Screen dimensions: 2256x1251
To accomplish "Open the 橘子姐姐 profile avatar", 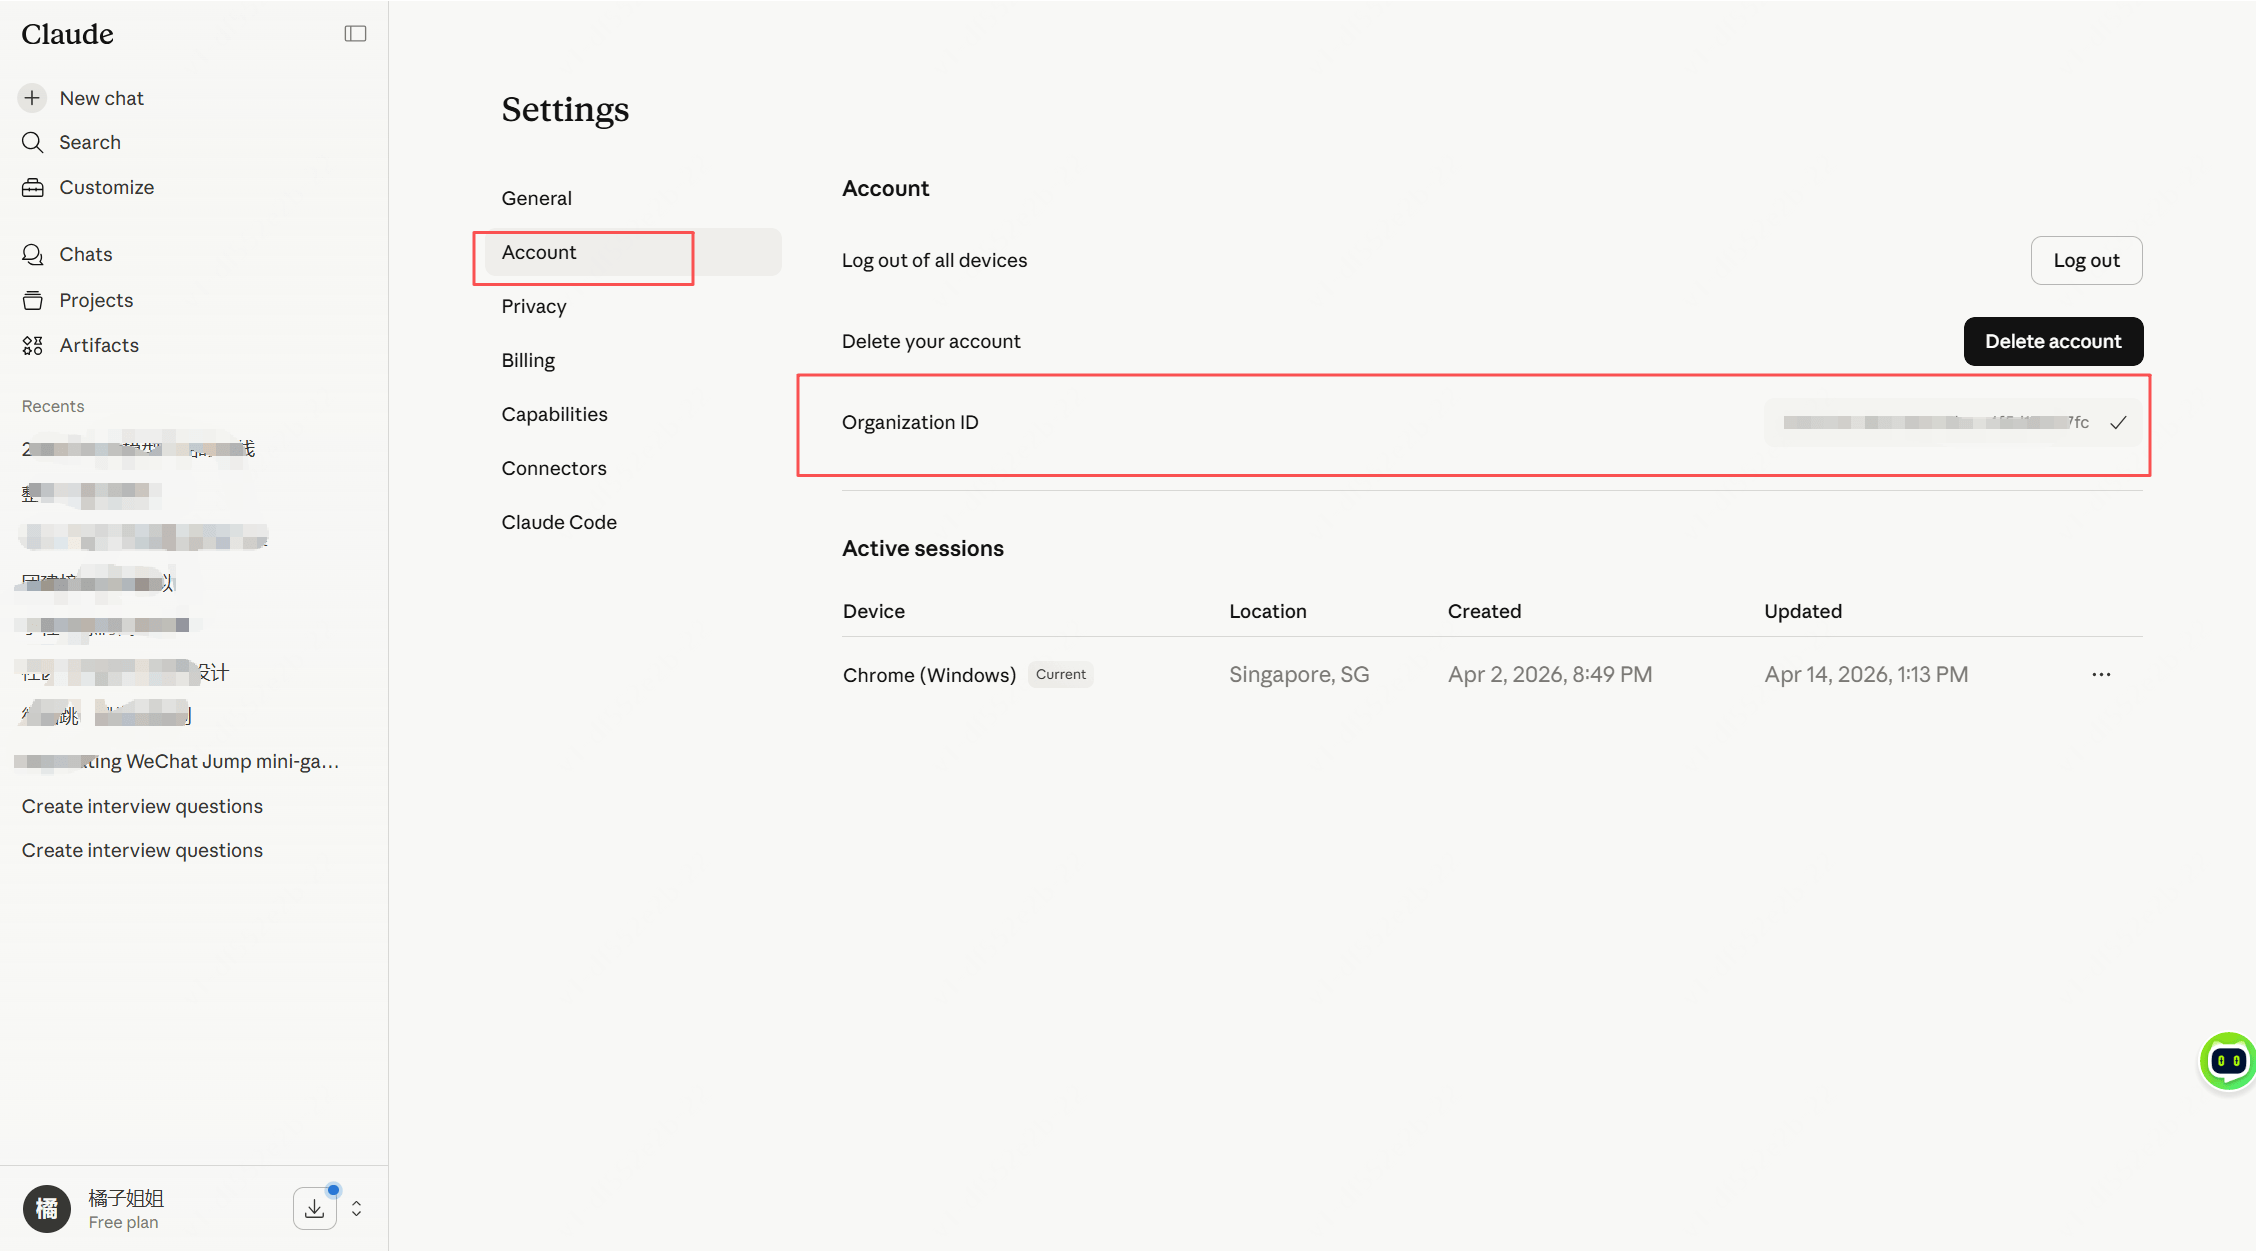I will [x=46, y=1208].
